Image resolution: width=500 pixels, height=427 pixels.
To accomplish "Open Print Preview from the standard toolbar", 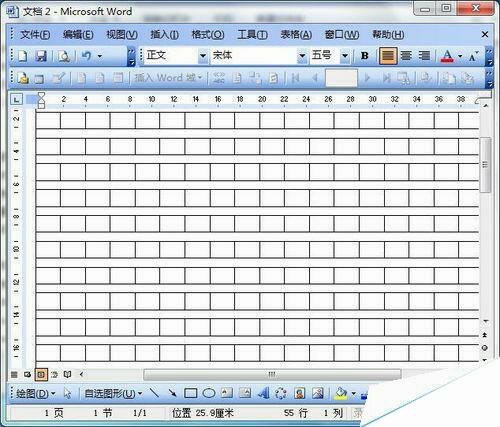I will pos(64,56).
